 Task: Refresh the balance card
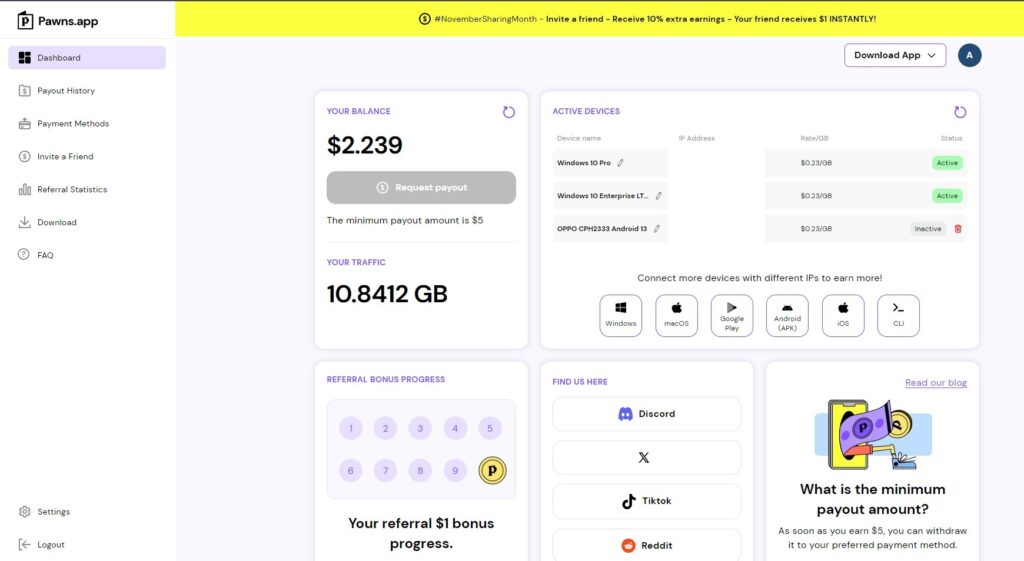[x=509, y=112]
